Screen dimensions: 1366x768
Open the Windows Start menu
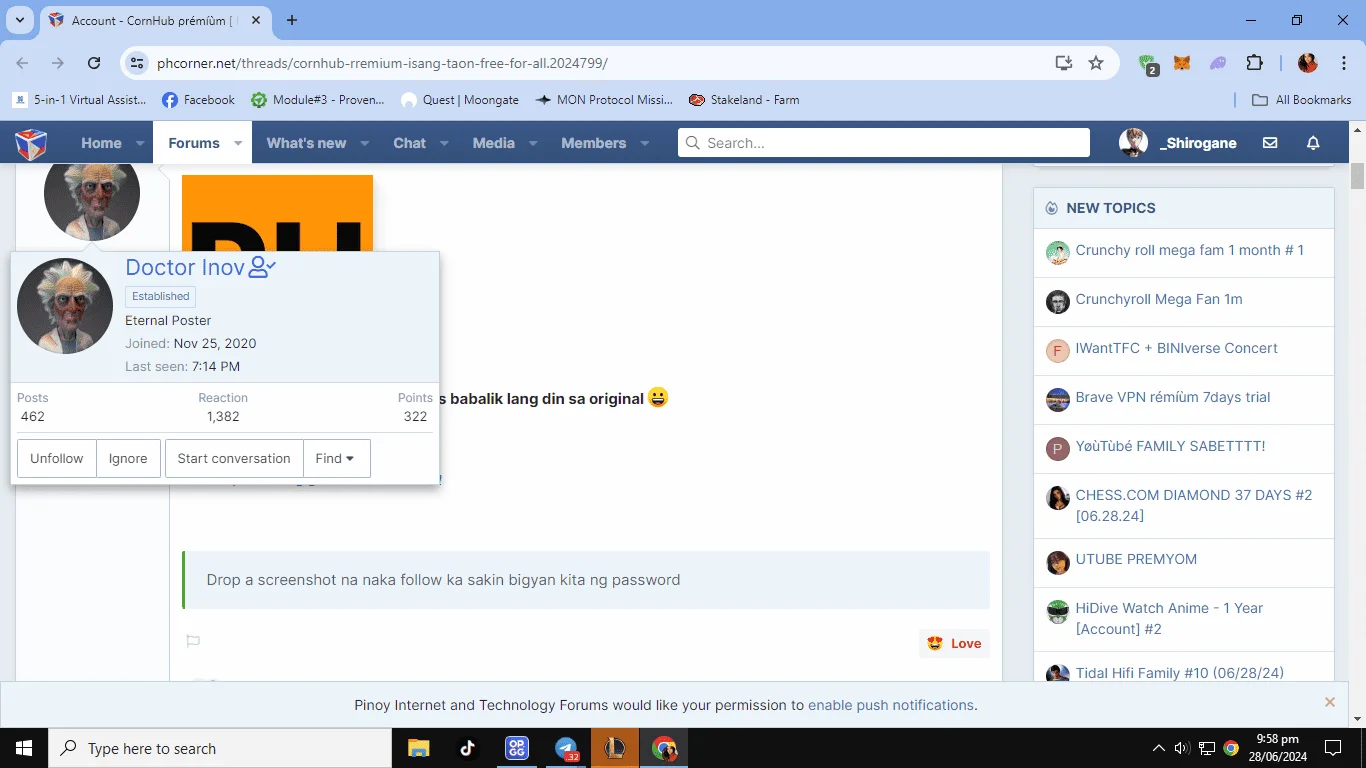point(23,748)
